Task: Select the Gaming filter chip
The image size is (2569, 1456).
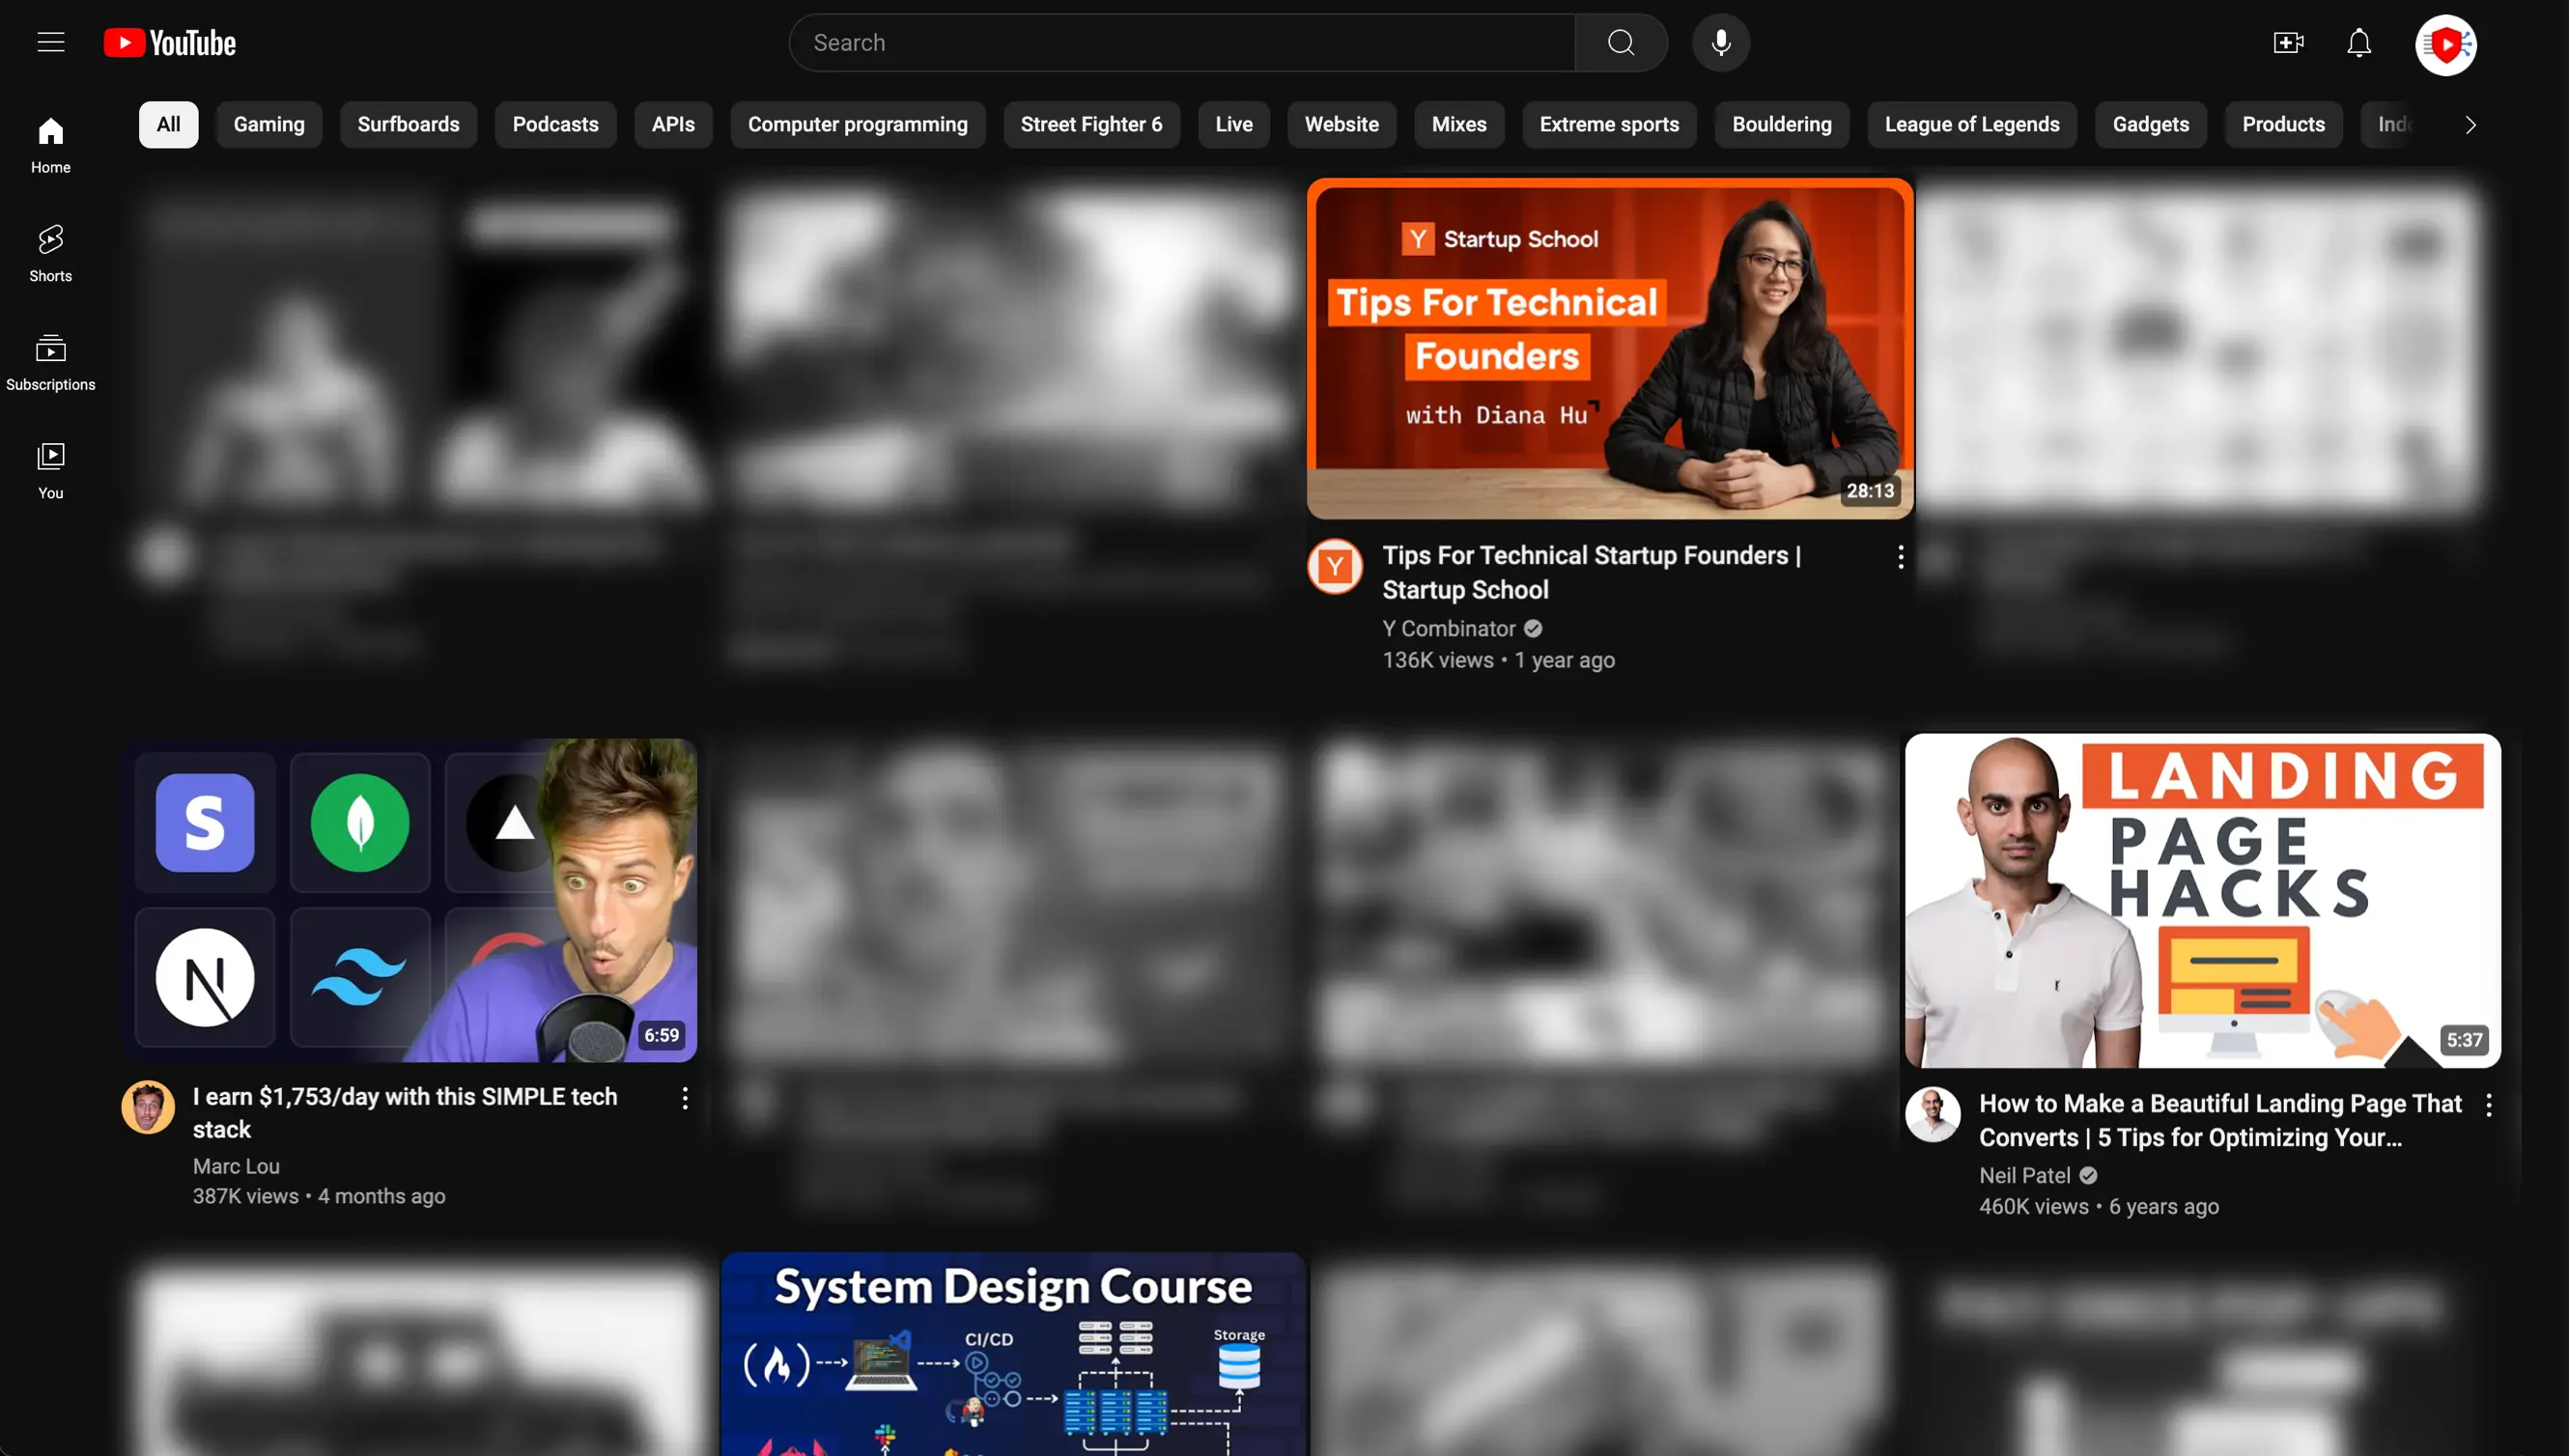Action: click(x=269, y=124)
